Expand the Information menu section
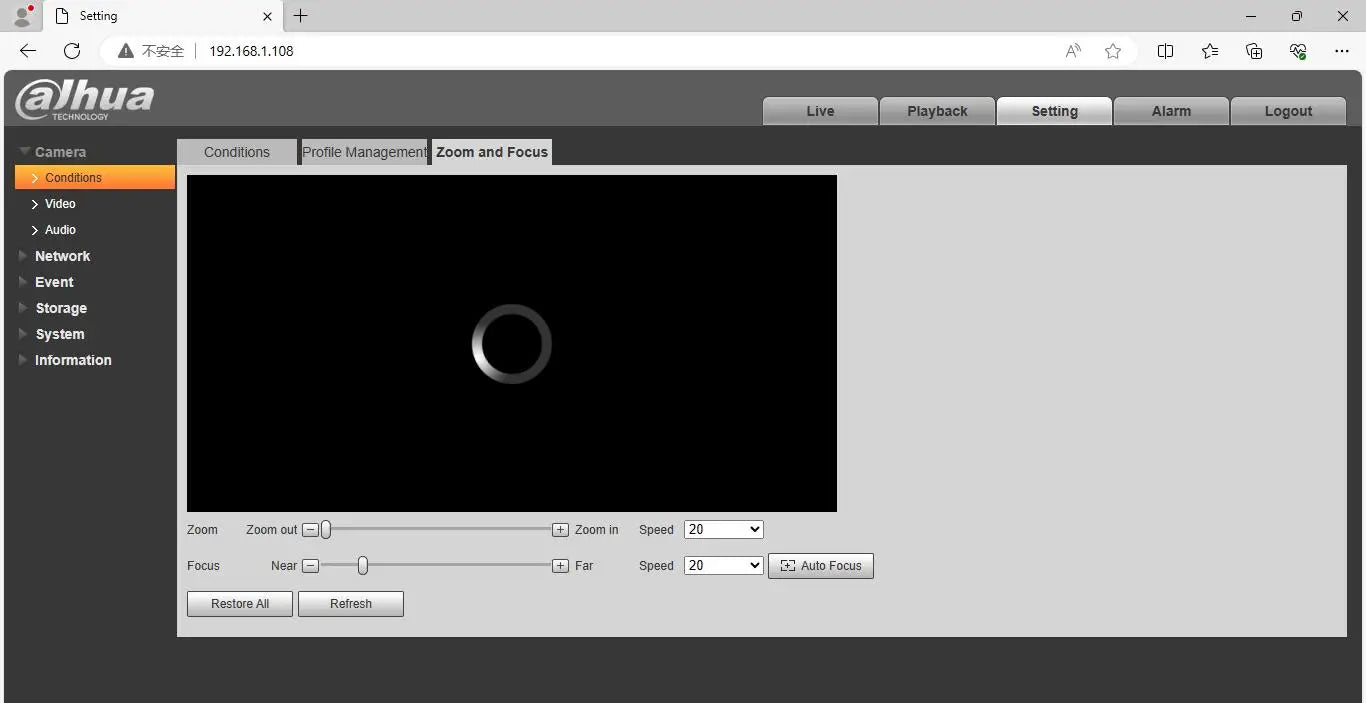The height and width of the screenshot is (703, 1366). point(73,360)
